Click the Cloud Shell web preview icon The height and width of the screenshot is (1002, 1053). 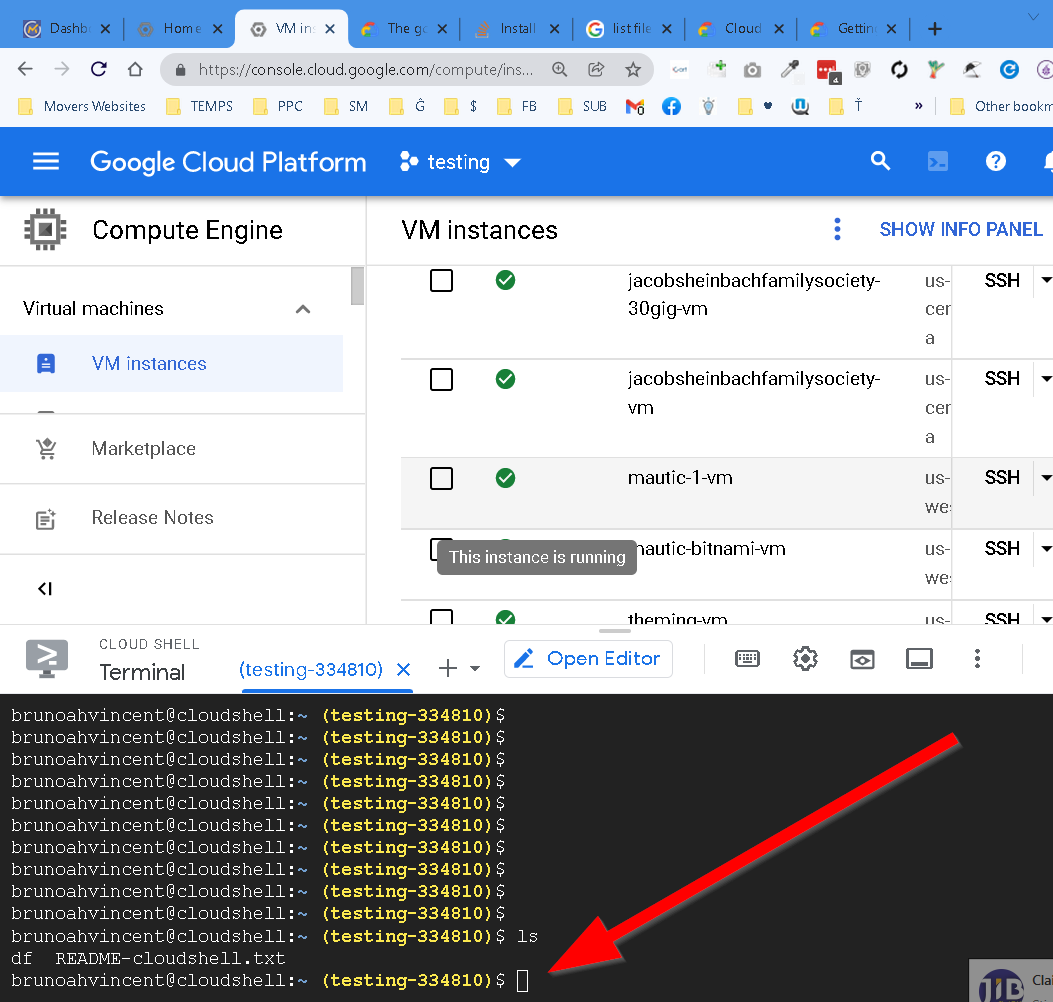click(862, 659)
